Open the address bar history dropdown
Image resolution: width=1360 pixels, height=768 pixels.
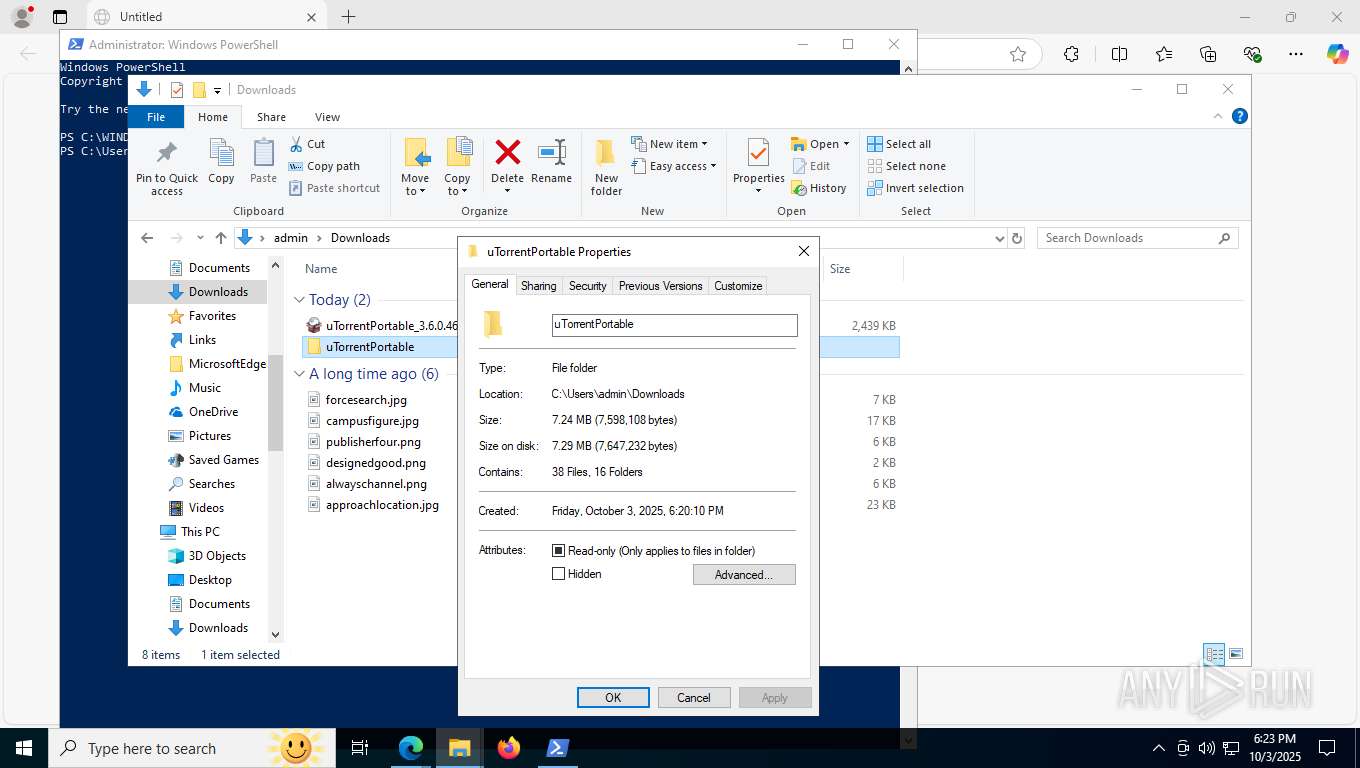pos(999,238)
